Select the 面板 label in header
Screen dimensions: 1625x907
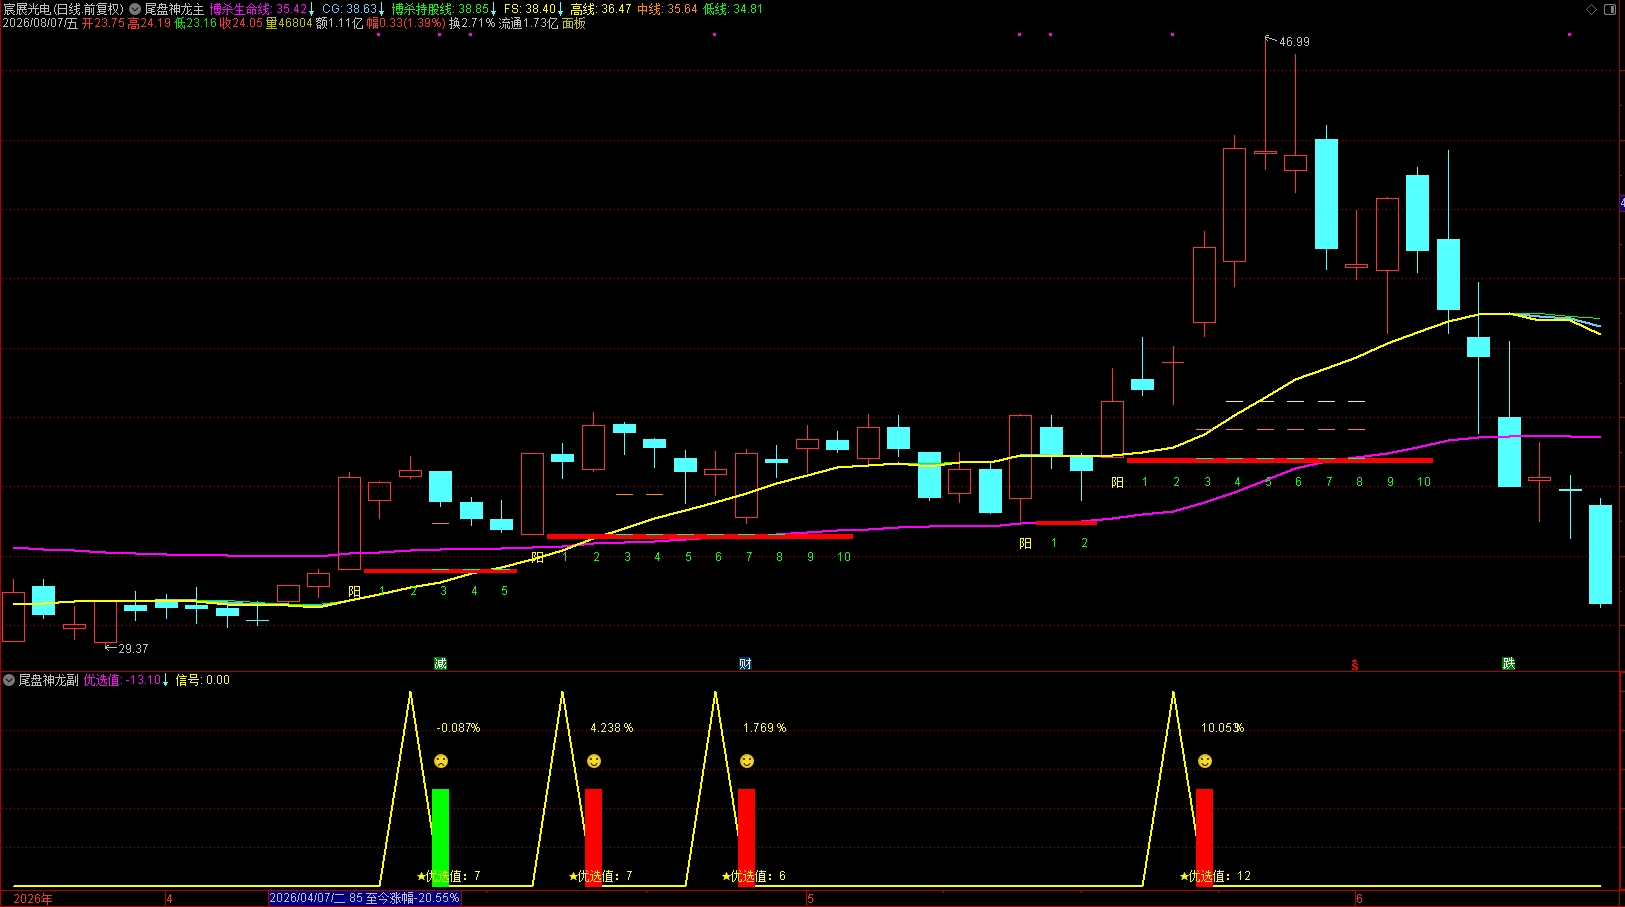[574, 23]
